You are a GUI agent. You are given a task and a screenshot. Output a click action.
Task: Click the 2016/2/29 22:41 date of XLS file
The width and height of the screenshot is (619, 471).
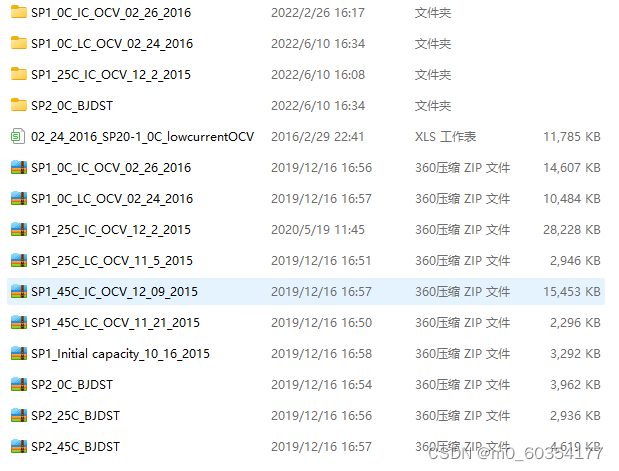317,137
